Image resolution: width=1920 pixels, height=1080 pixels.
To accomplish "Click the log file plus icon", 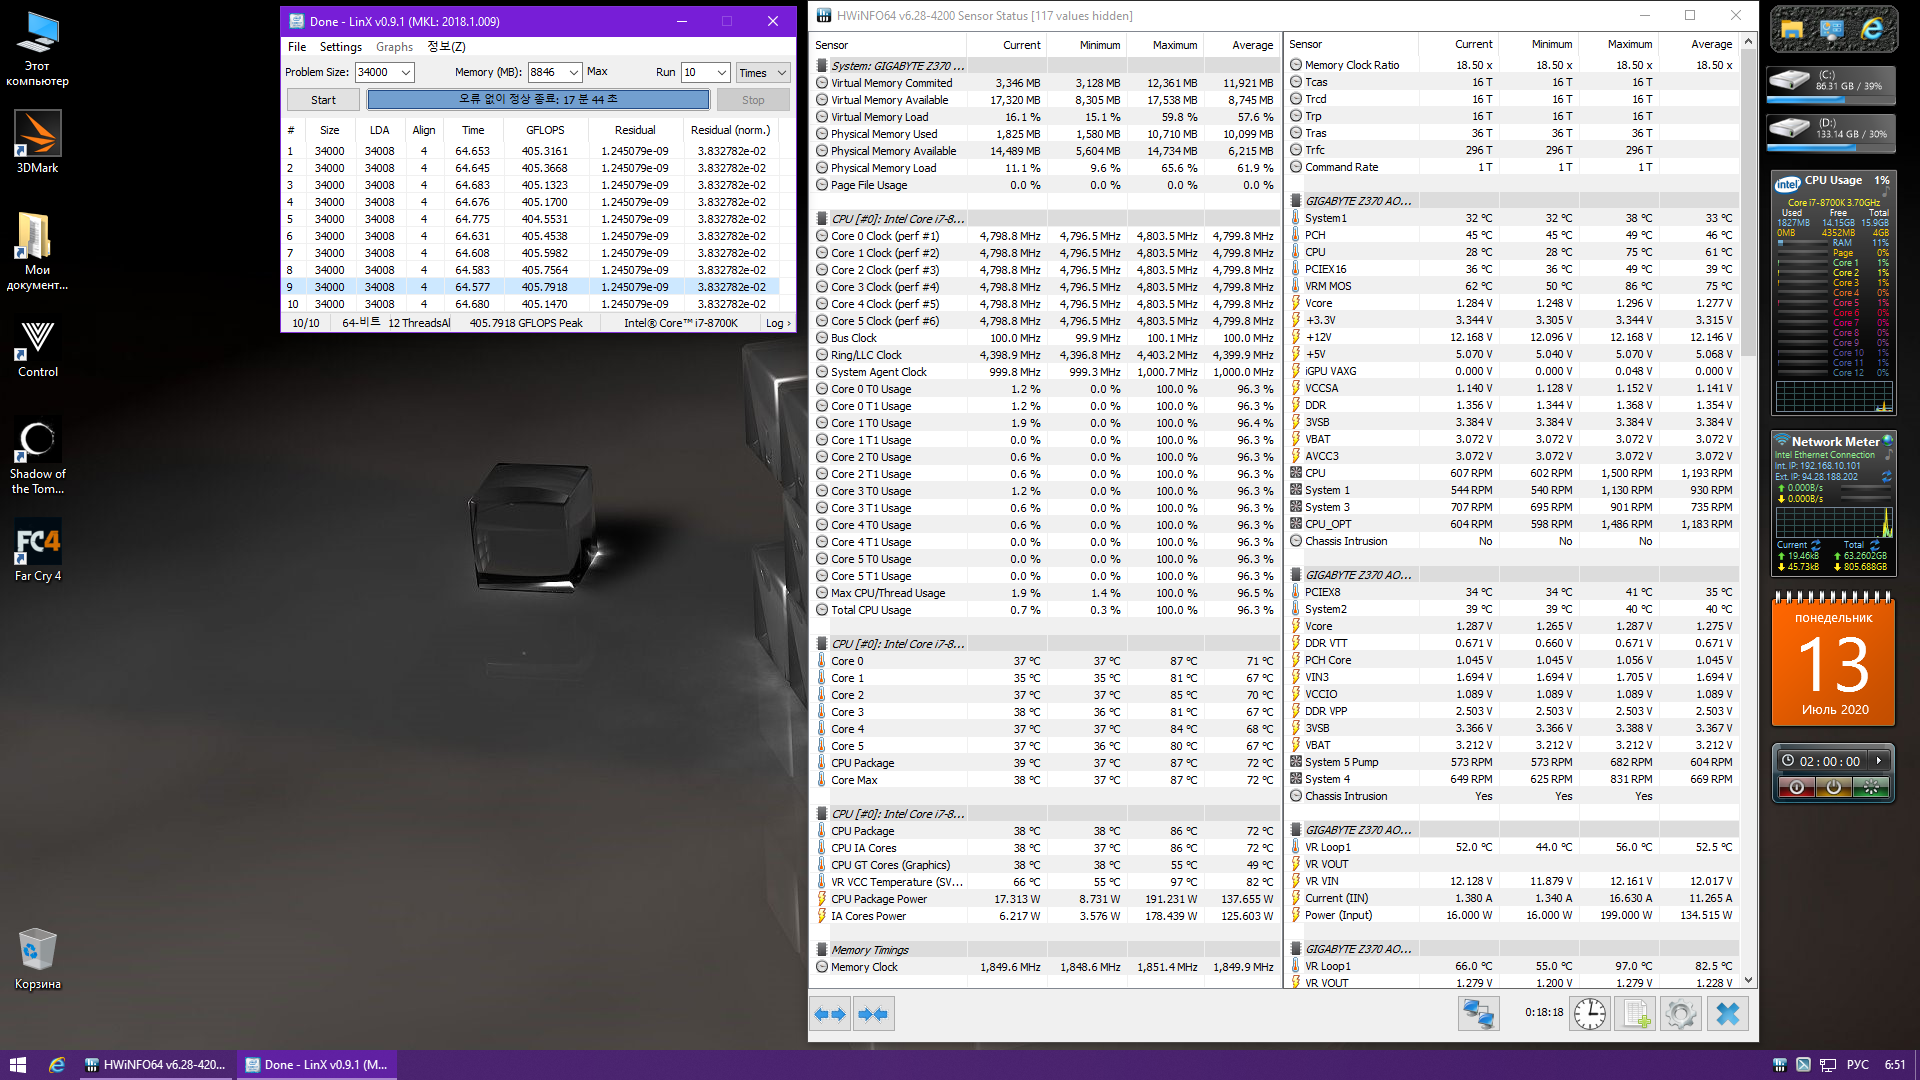I will pos(1636,1014).
